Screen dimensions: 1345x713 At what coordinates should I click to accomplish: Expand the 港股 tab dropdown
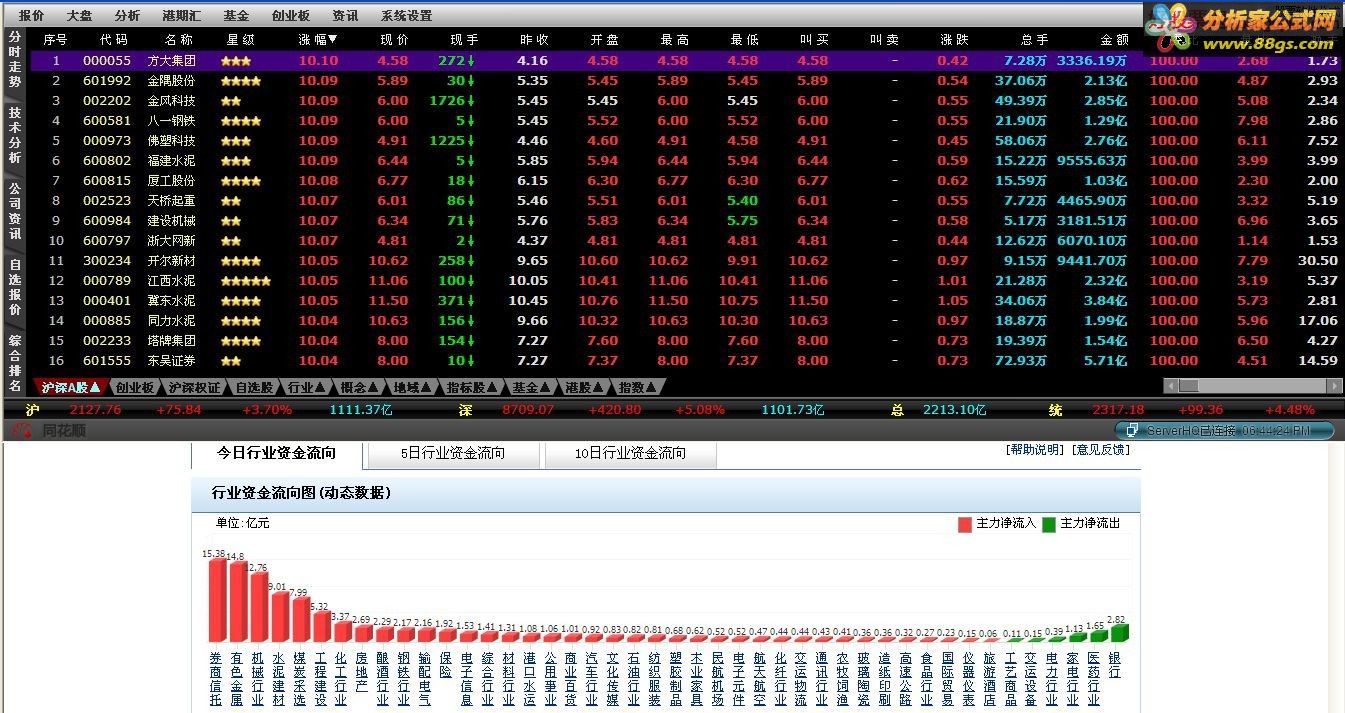(x=598, y=387)
